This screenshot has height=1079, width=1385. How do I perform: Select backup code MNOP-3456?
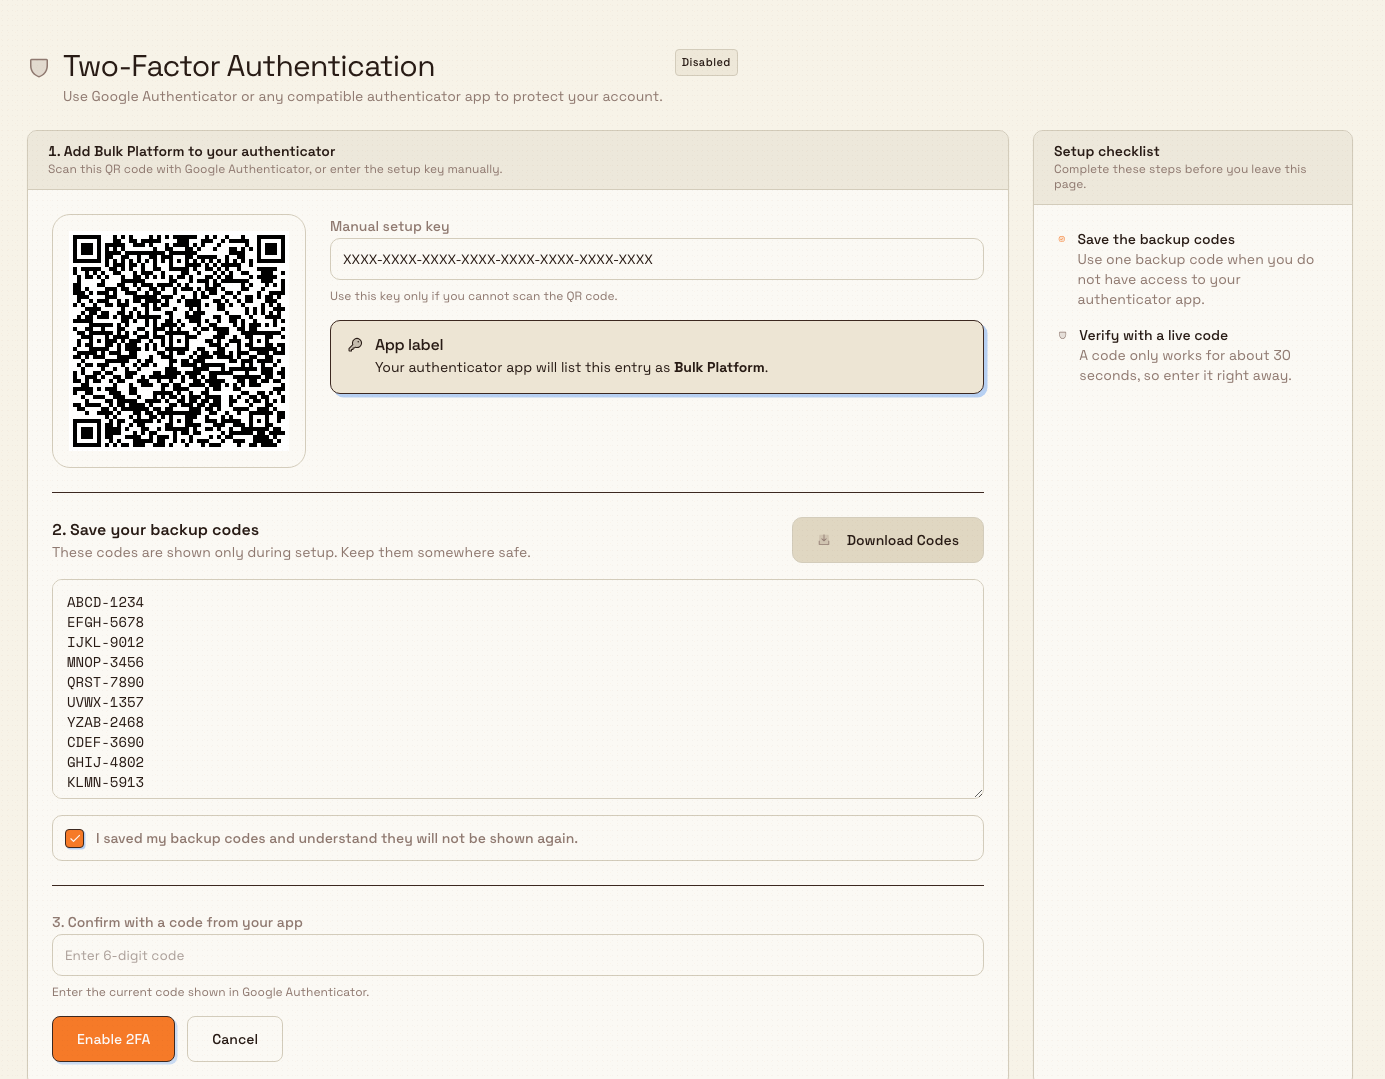coord(105,662)
